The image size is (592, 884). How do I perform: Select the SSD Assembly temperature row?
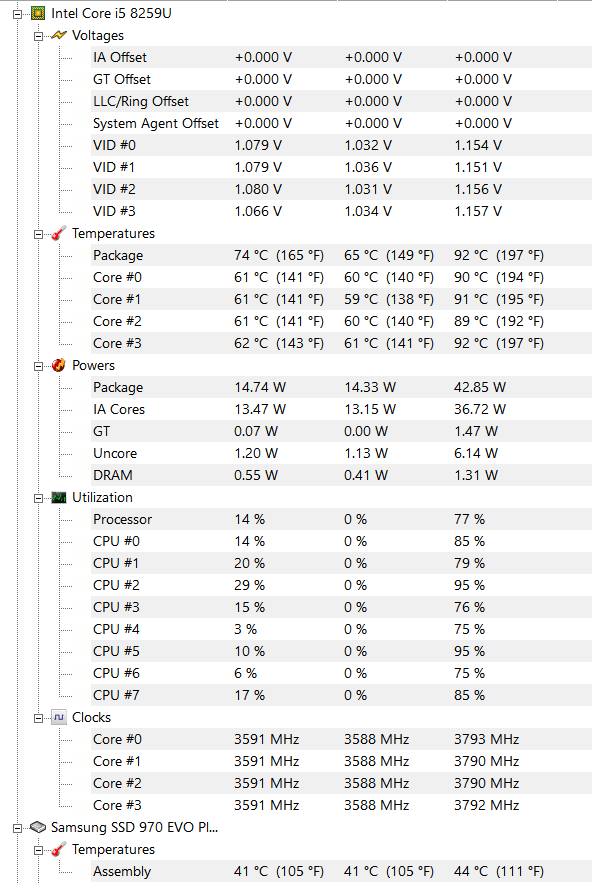[341, 871]
